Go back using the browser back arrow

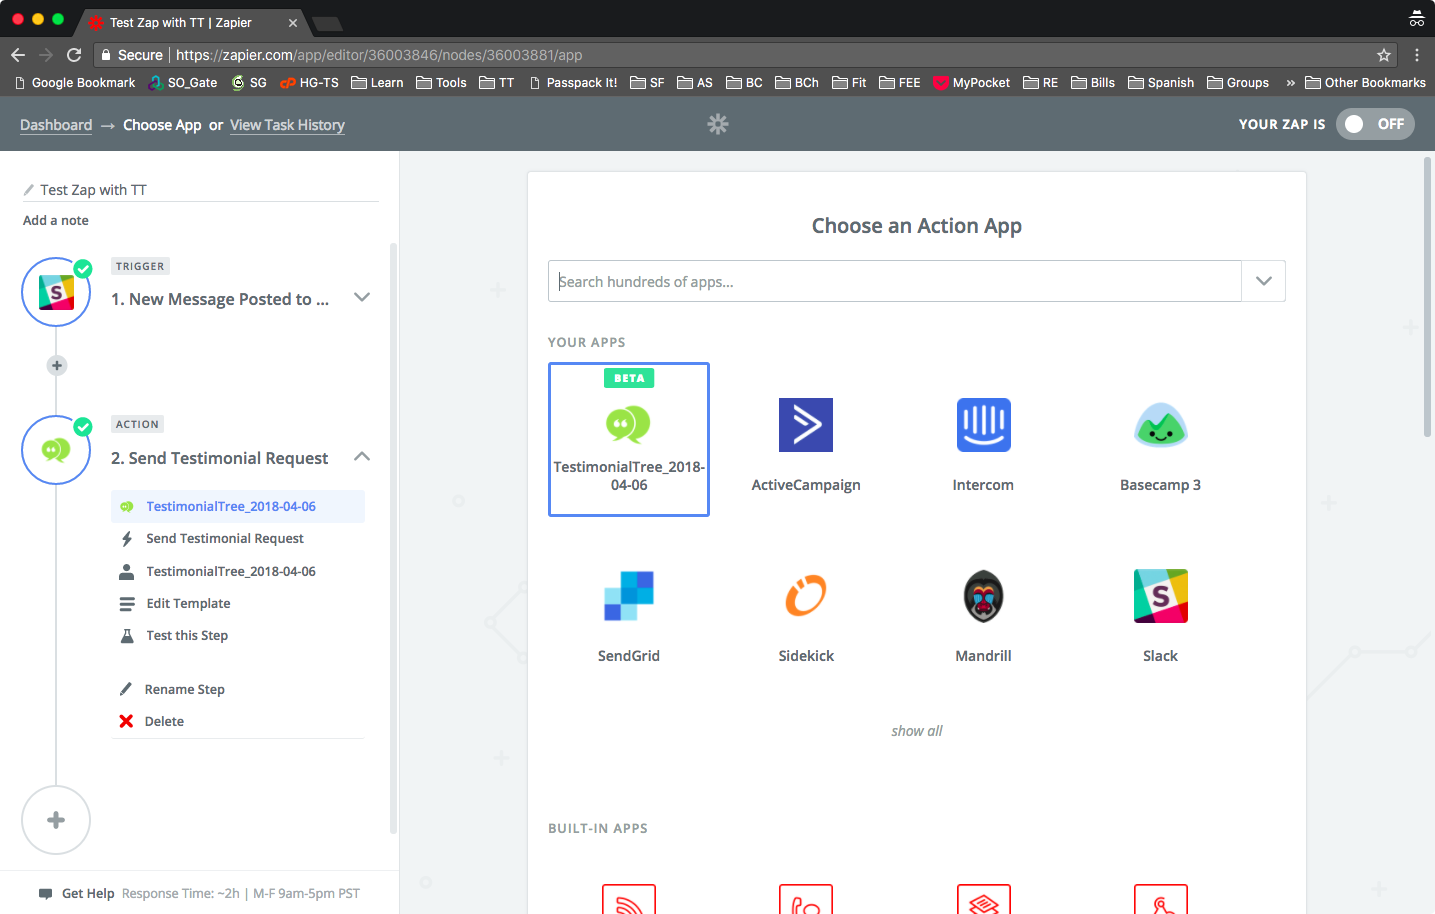(18, 55)
